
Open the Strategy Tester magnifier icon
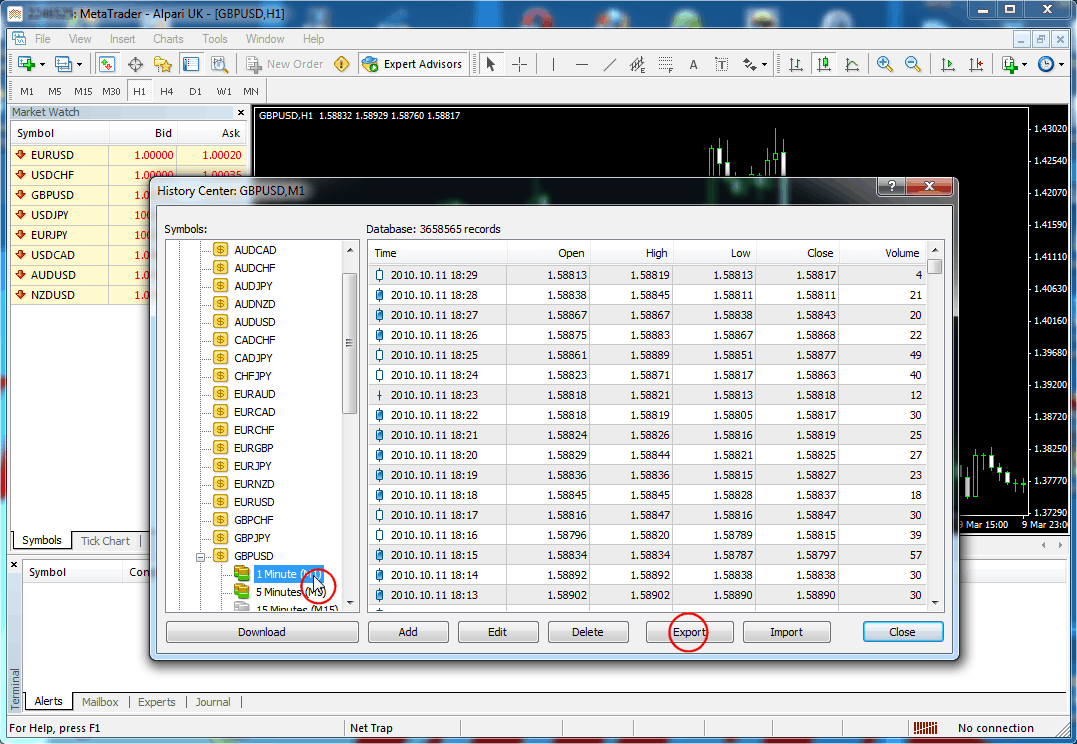pyautogui.click(x=219, y=64)
